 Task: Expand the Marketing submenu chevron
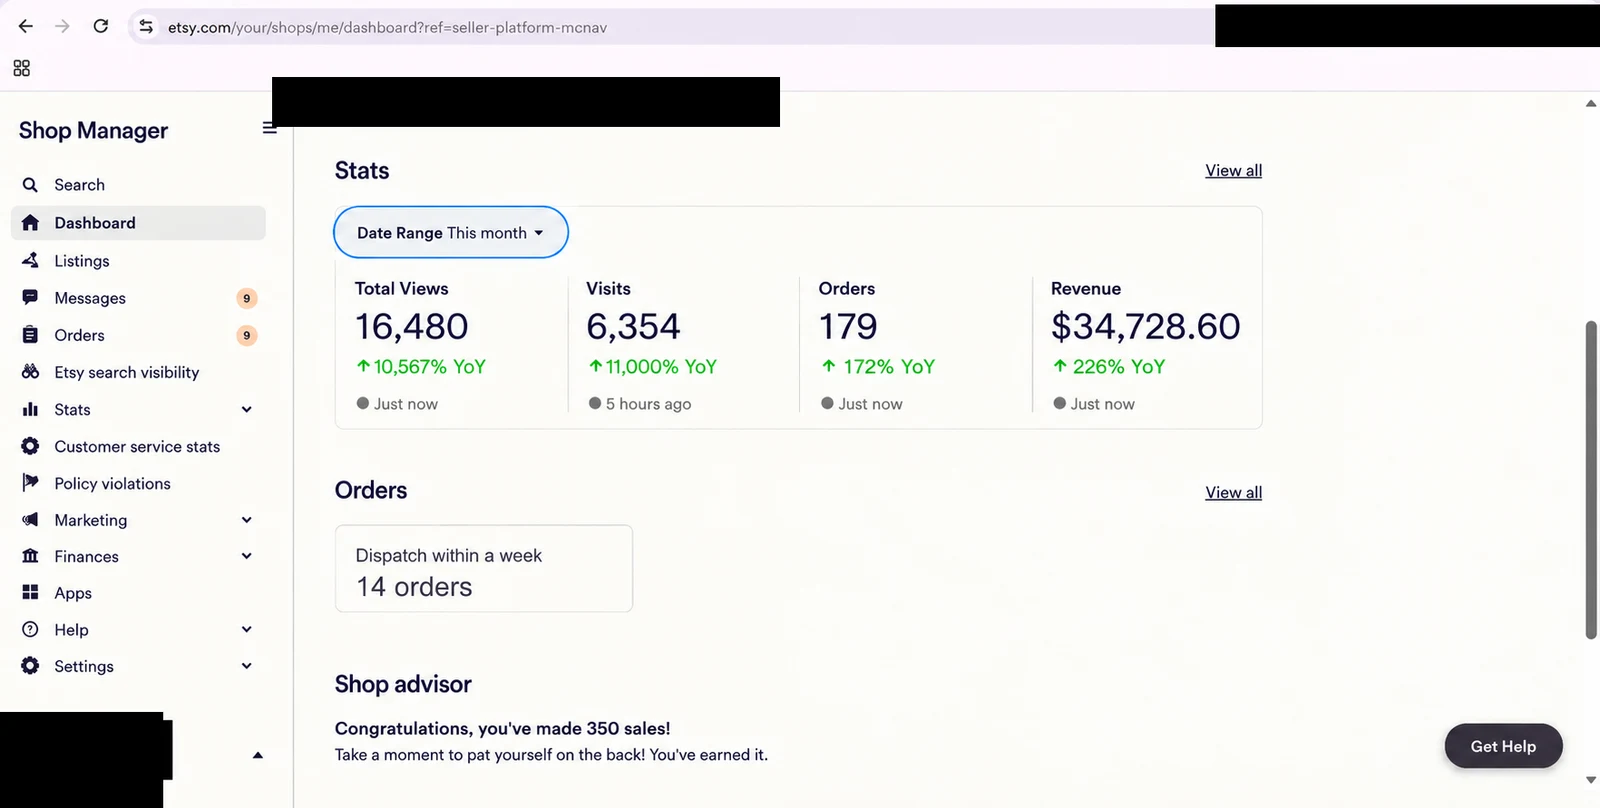247,520
